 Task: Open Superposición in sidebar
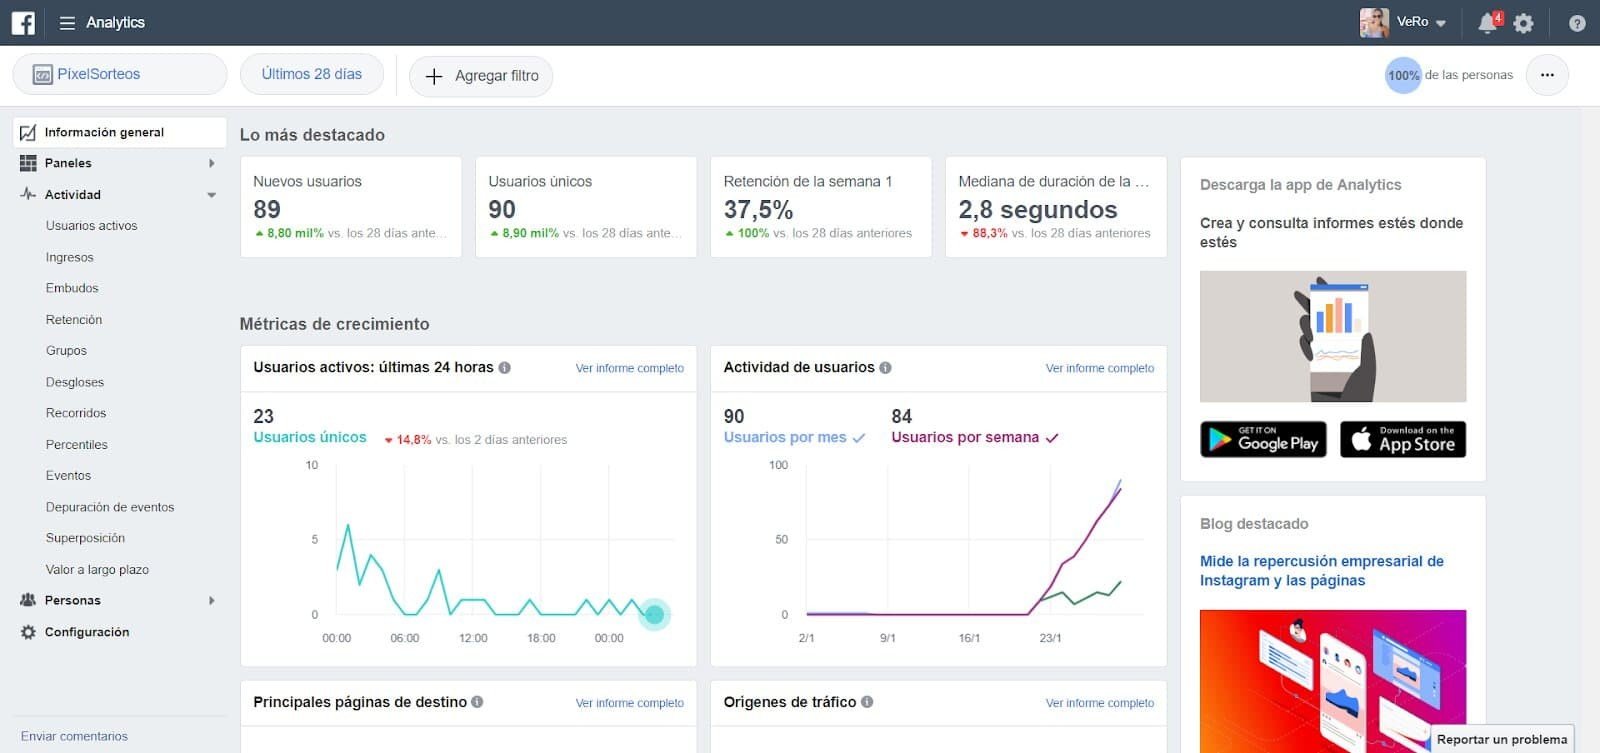pos(85,538)
